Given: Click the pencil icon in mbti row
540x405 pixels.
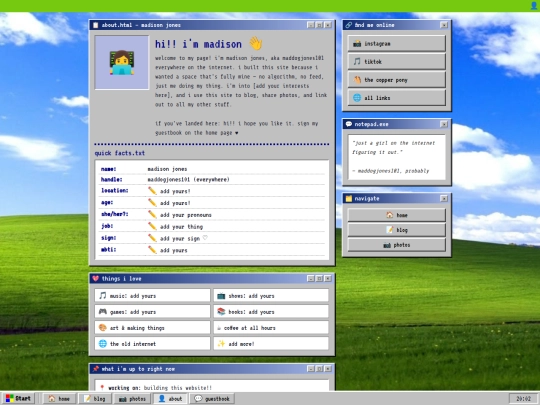Looking at the screenshot, I should pos(152,250).
